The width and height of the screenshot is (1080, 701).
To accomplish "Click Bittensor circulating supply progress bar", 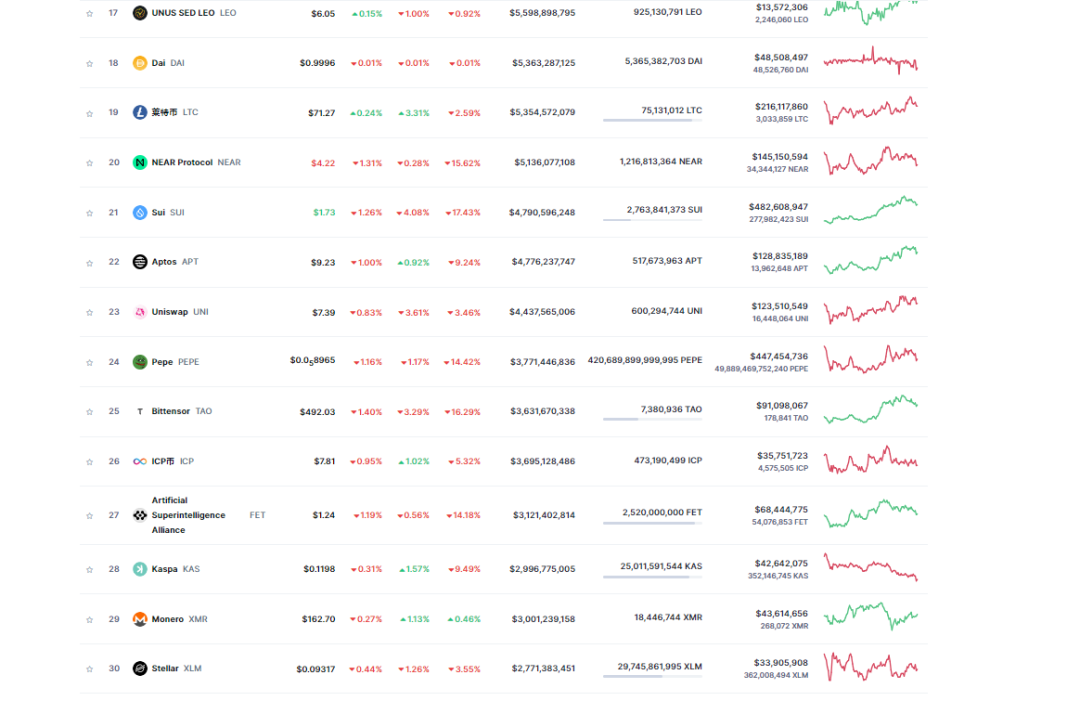I will pyautogui.click(x=652, y=419).
